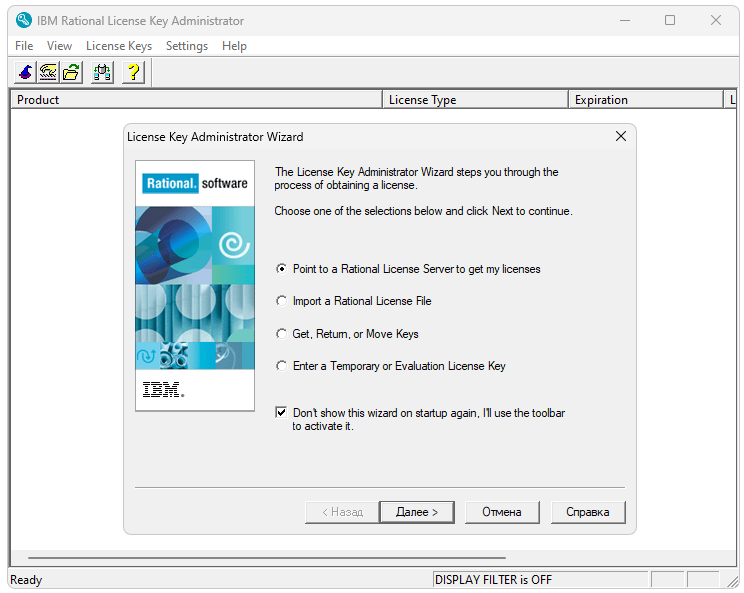Click the horizontal scrollbar at list bottom
This screenshot has height=593, width=744.
[267, 558]
